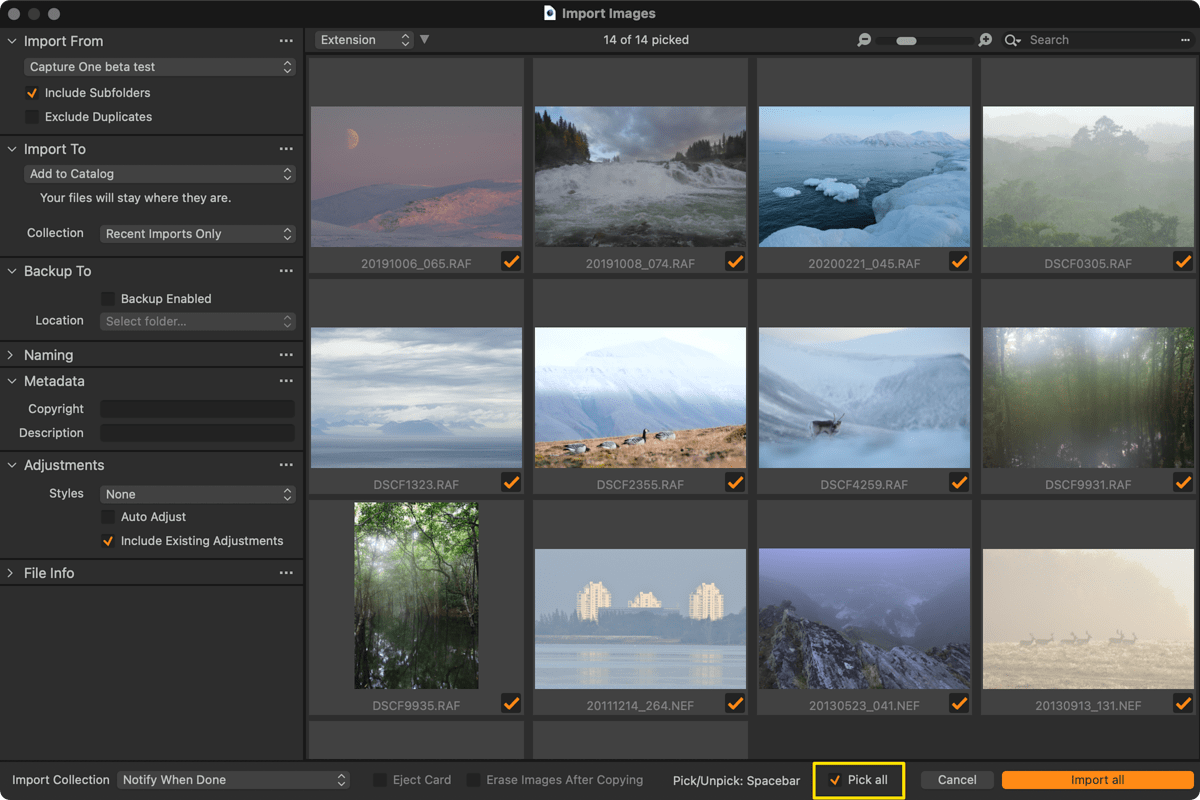Unpick image 20130523_041.NEF checkbox
Viewport: 1200px width, 800px height.
pyautogui.click(x=959, y=703)
